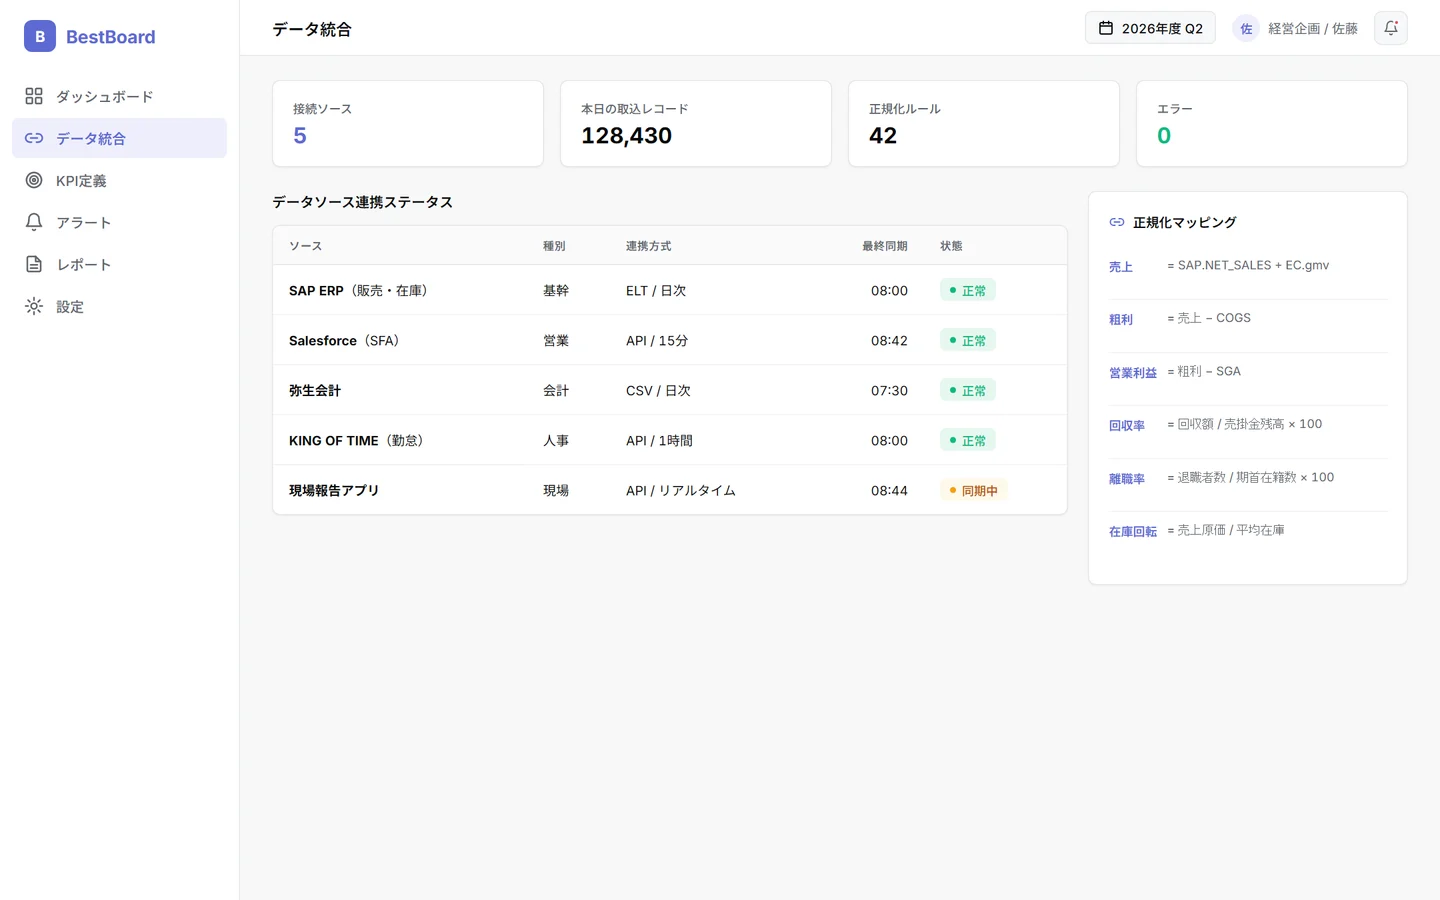This screenshot has height=900, width=1440.
Task: Click the 基幹 type cell
Action: click(556, 290)
